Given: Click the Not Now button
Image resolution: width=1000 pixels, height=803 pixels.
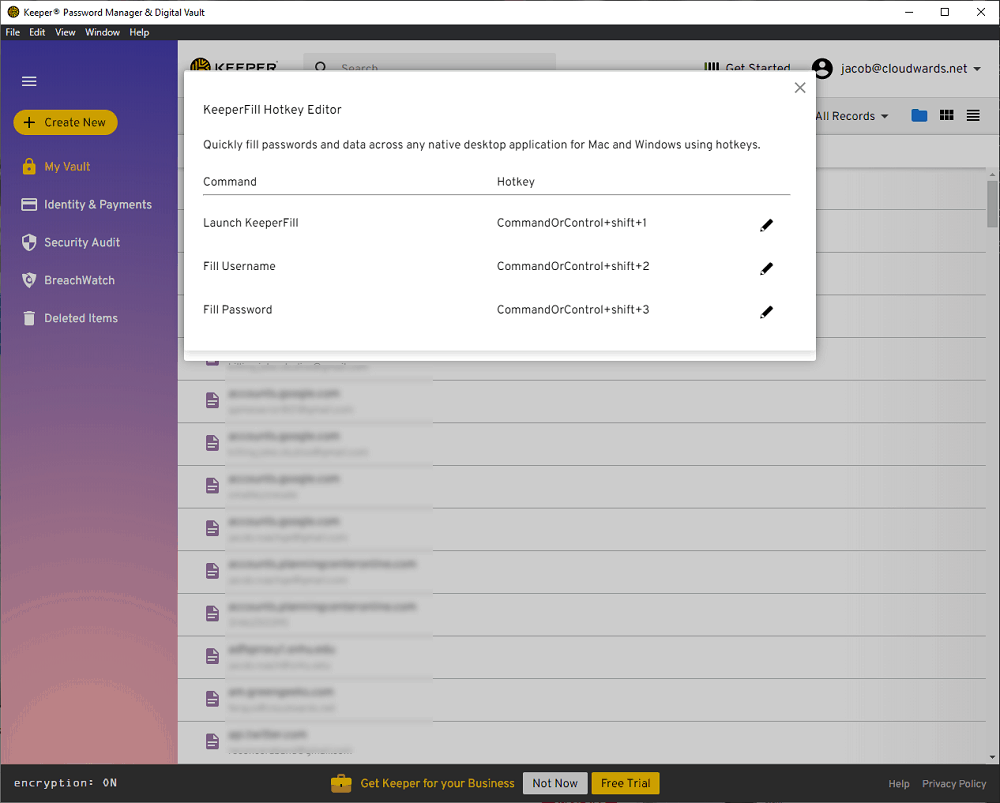Looking at the screenshot, I should coord(555,783).
